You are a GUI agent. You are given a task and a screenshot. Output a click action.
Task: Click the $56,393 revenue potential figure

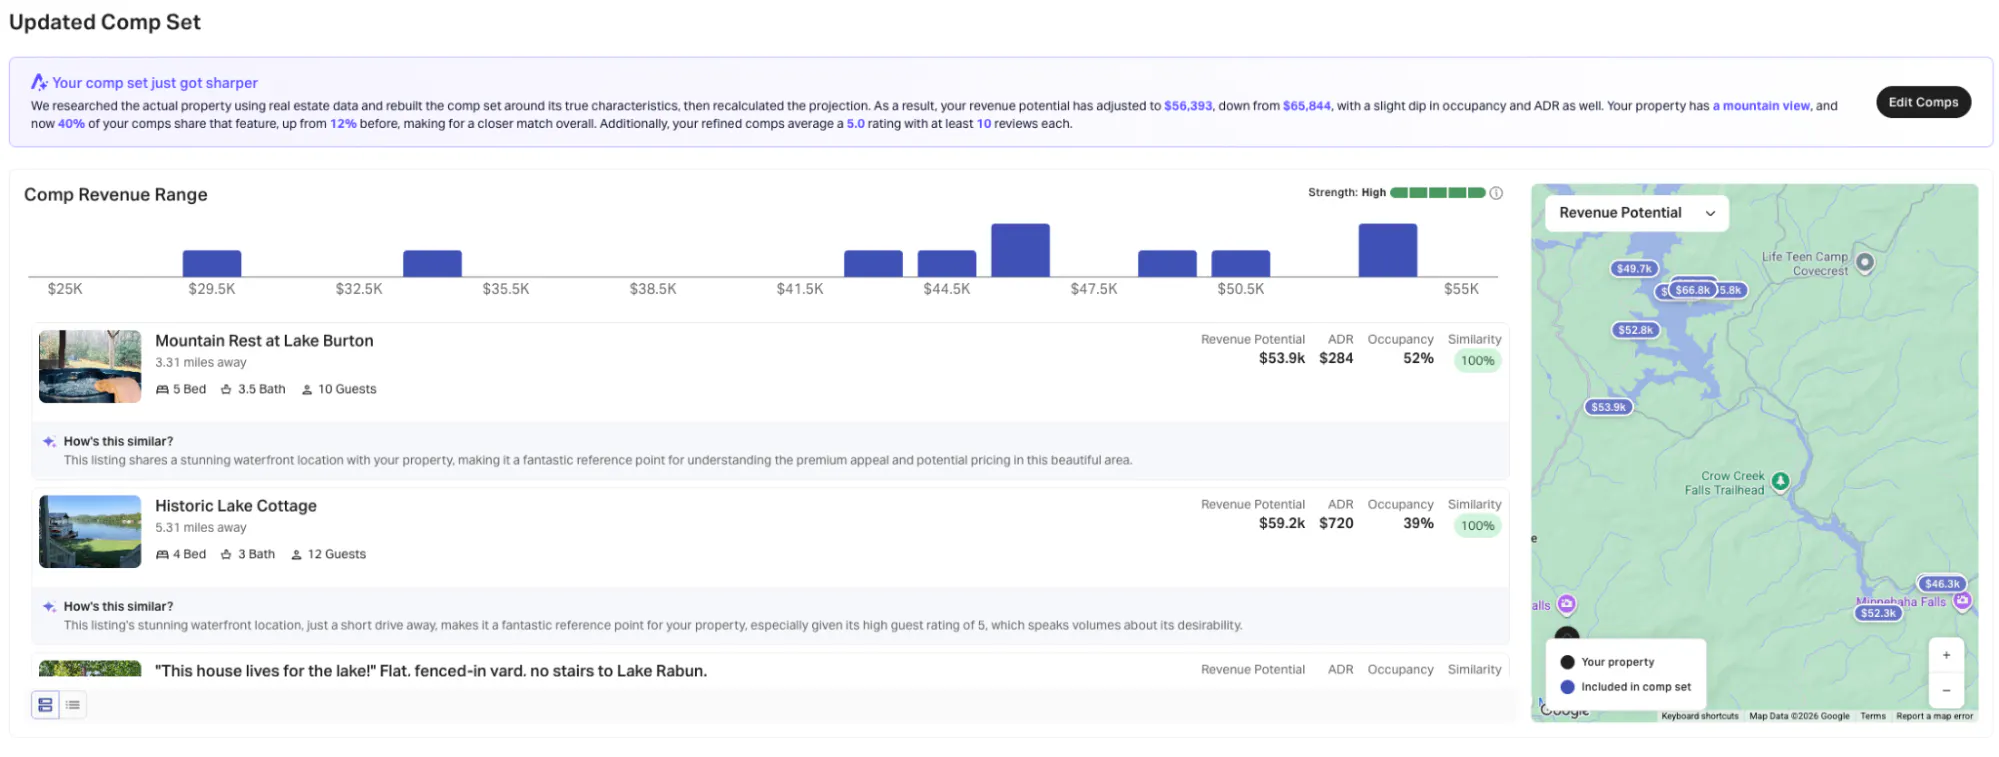(x=1188, y=106)
